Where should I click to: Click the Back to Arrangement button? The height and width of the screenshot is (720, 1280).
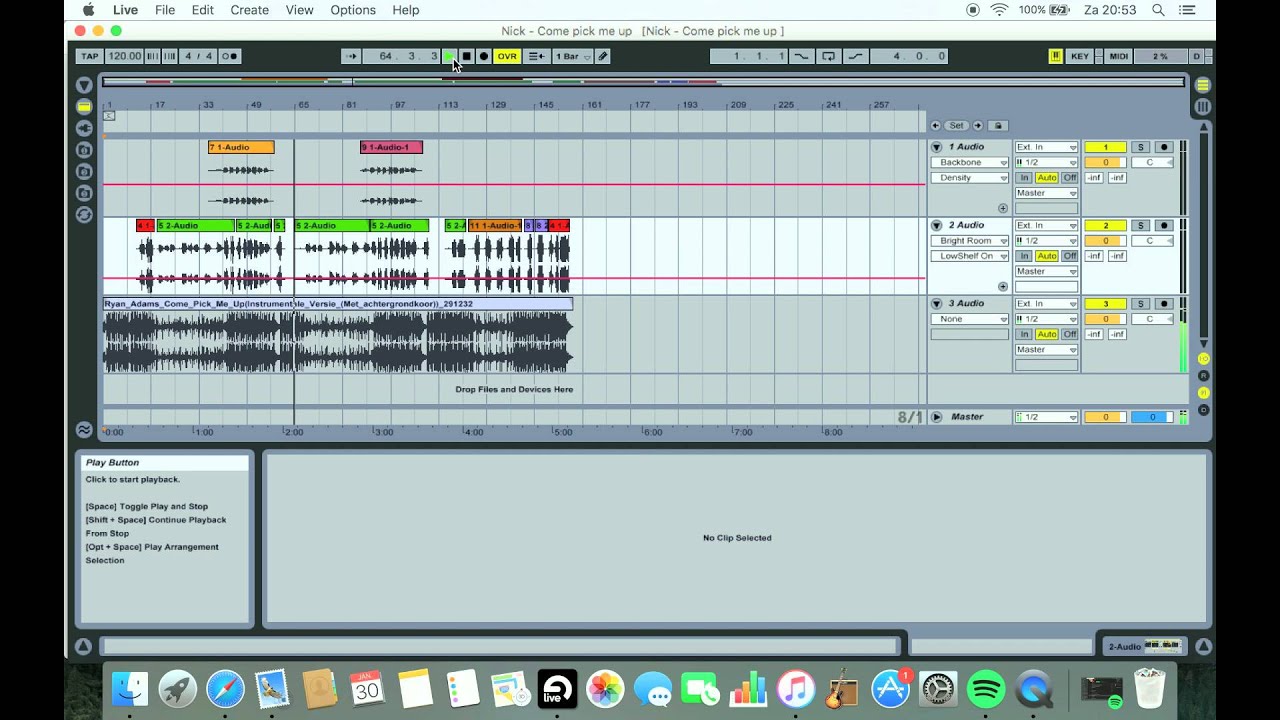coord(536,56)
